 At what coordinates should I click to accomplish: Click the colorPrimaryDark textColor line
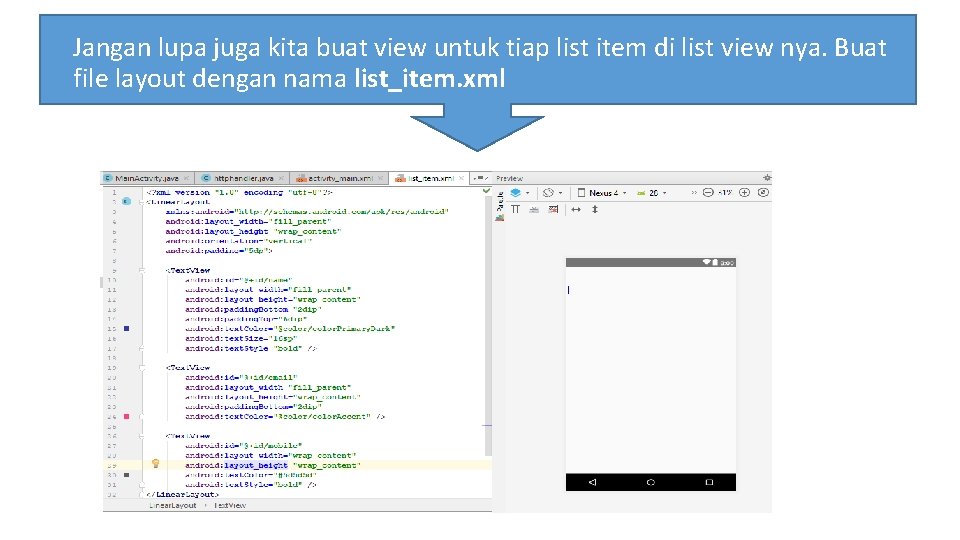tap(290, 329)
